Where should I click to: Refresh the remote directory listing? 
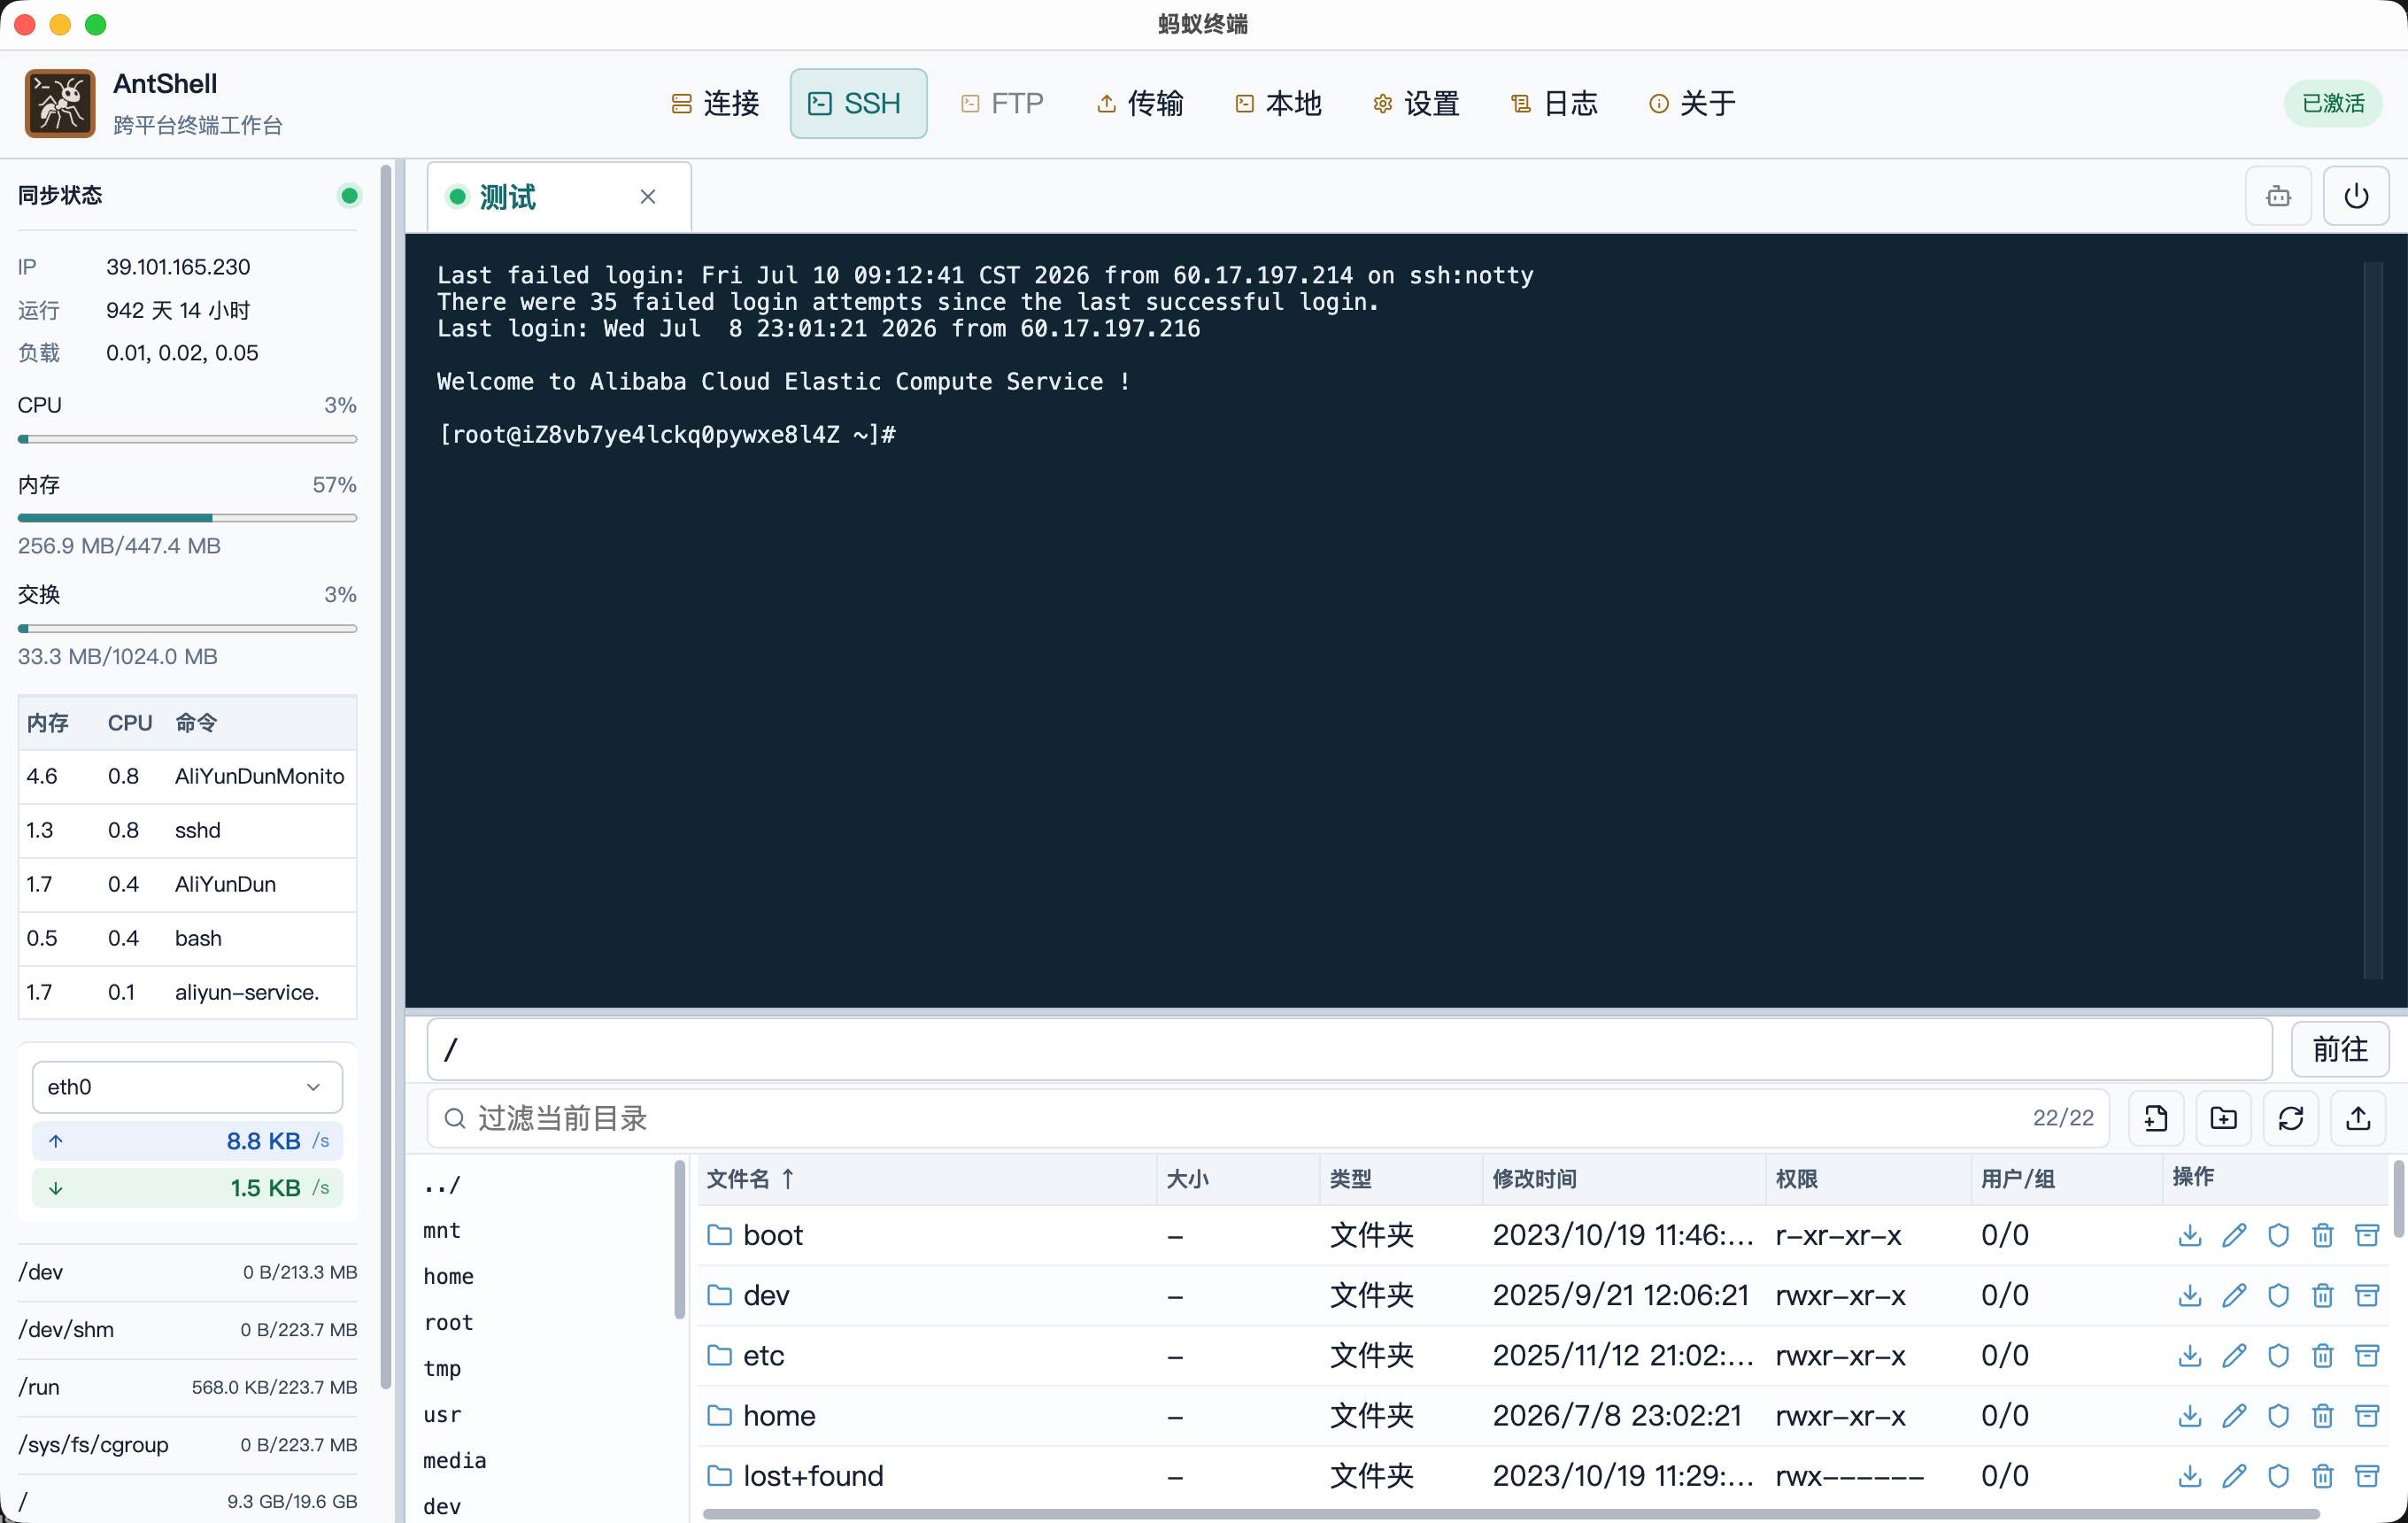click(2291, 1118)
